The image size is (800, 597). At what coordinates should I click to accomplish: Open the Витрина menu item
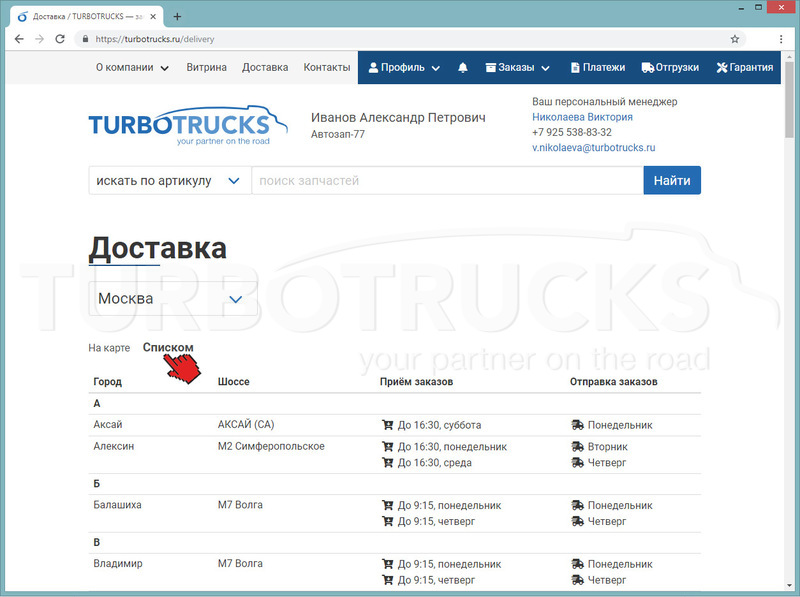pyautogui.click(x=207, y=67)
